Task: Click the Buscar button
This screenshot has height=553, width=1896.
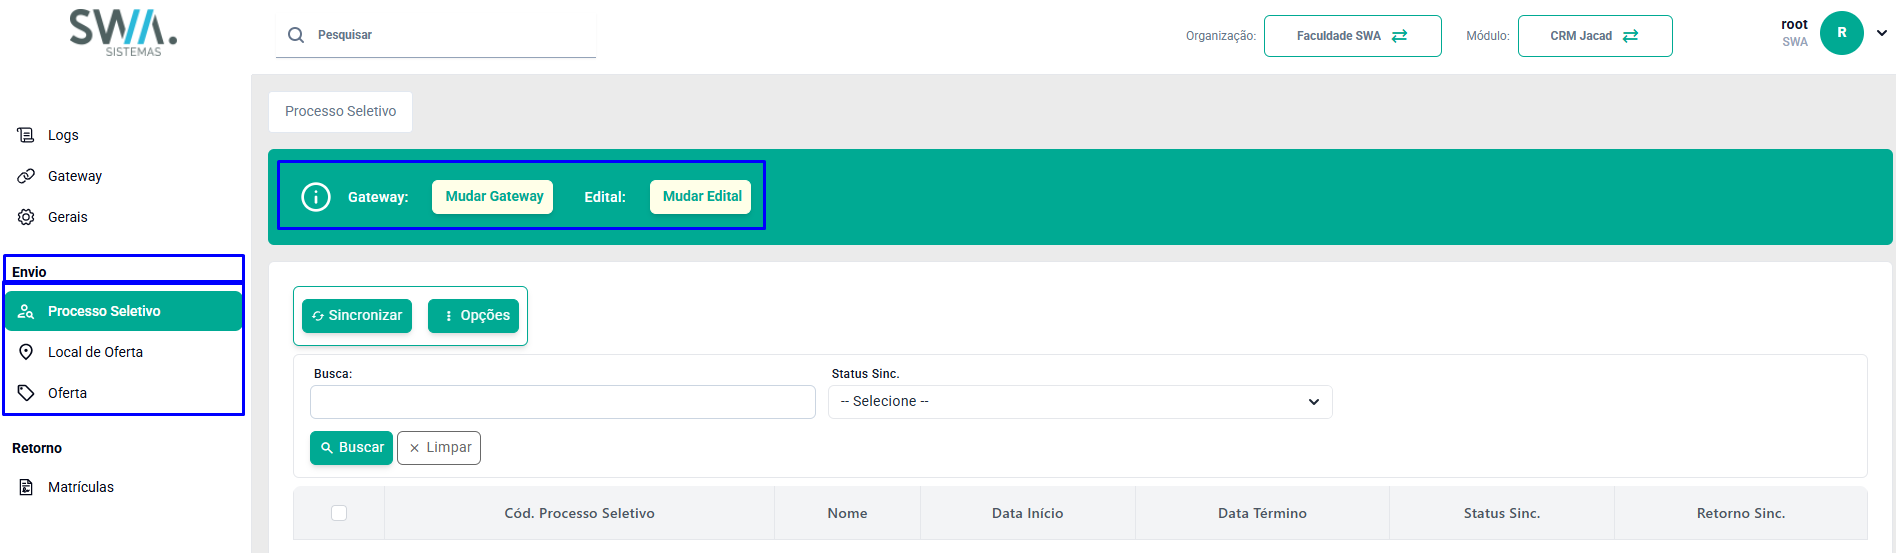Action: (x=351, y=448)
